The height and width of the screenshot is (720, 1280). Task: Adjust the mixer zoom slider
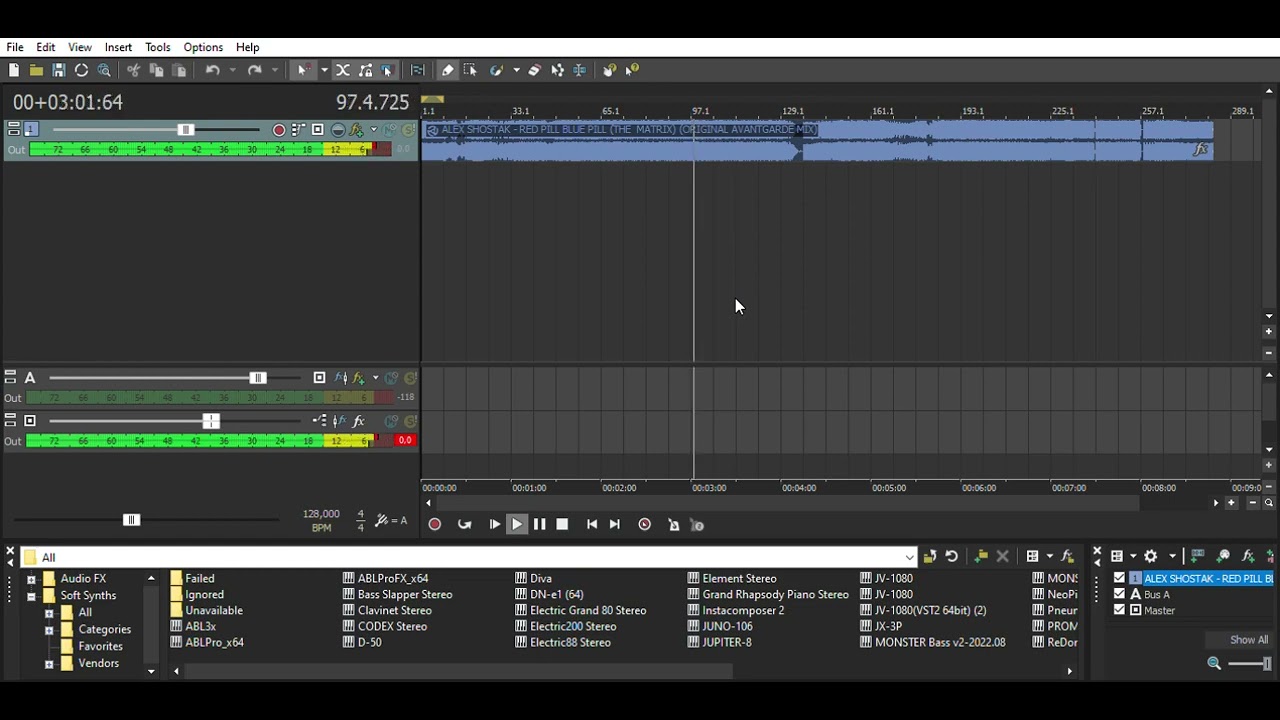coord(1266,664)
